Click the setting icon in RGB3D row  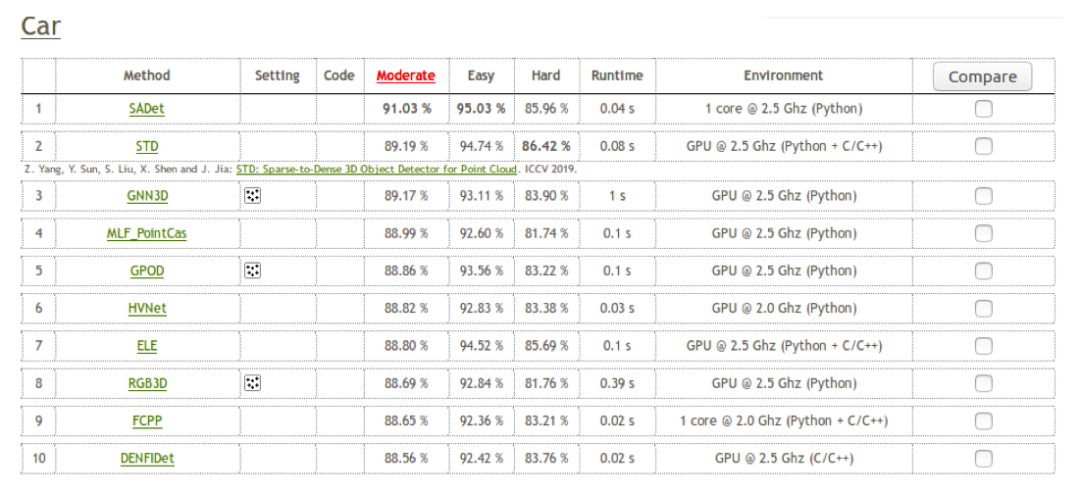(x=253, y=383)
